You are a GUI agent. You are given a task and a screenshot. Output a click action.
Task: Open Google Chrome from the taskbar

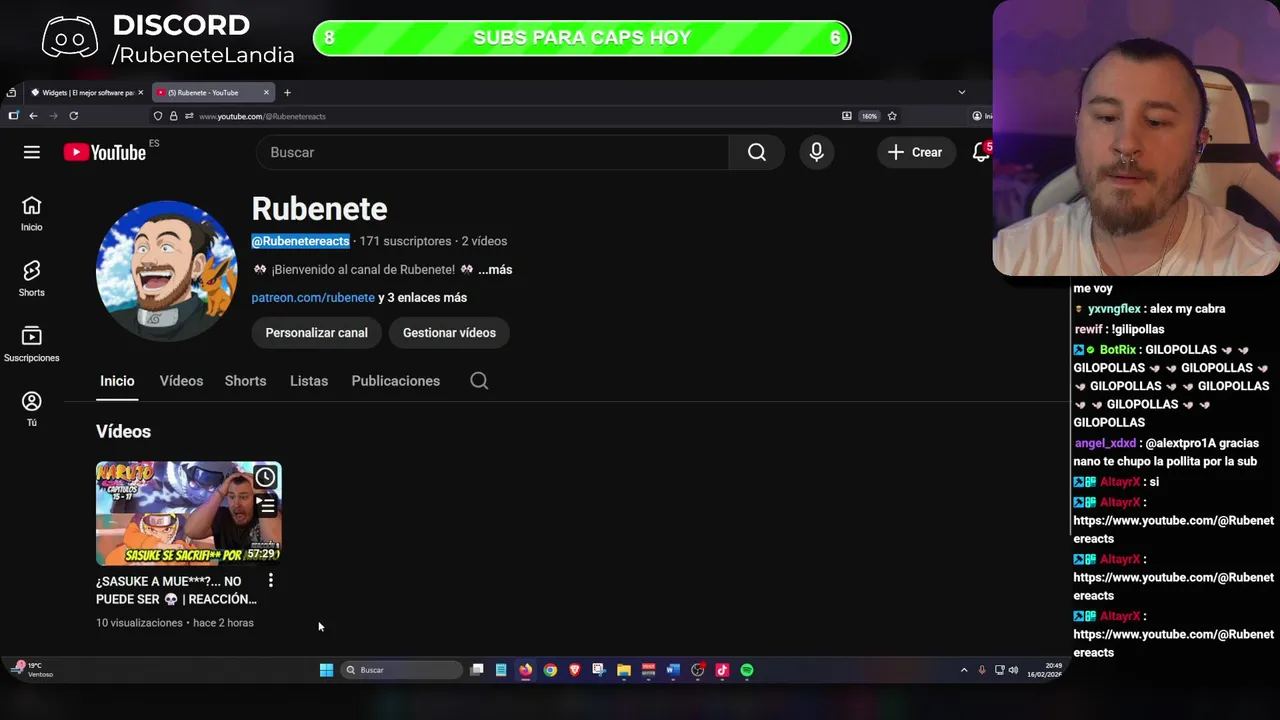[x=550, y=670]
